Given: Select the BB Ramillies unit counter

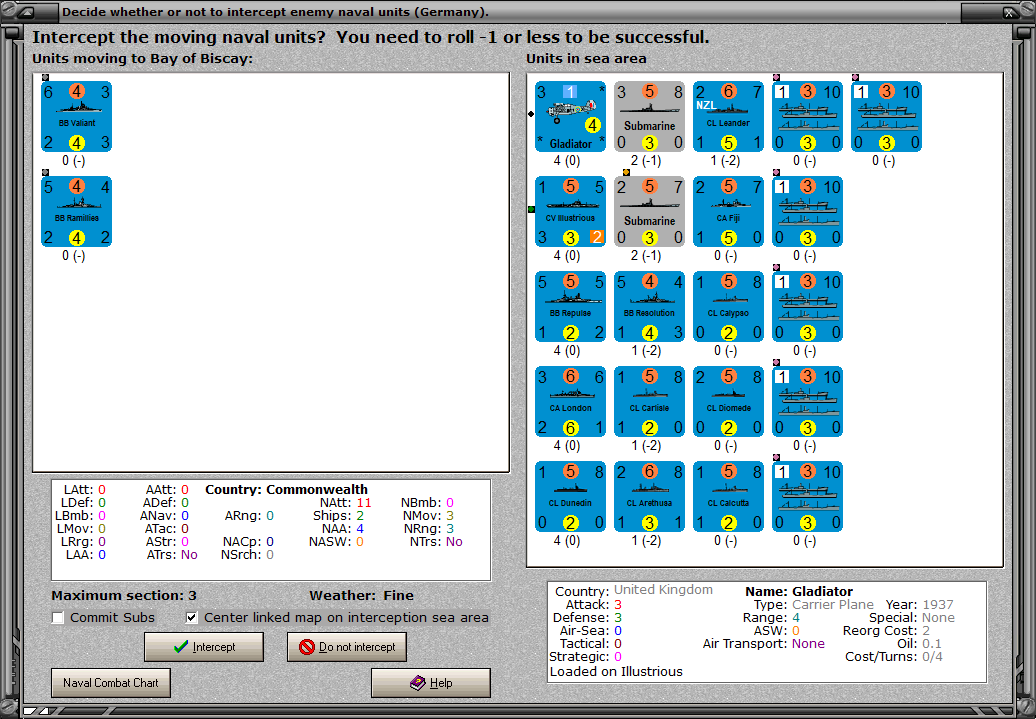Looking at the screenshot, I should point(77,212).
